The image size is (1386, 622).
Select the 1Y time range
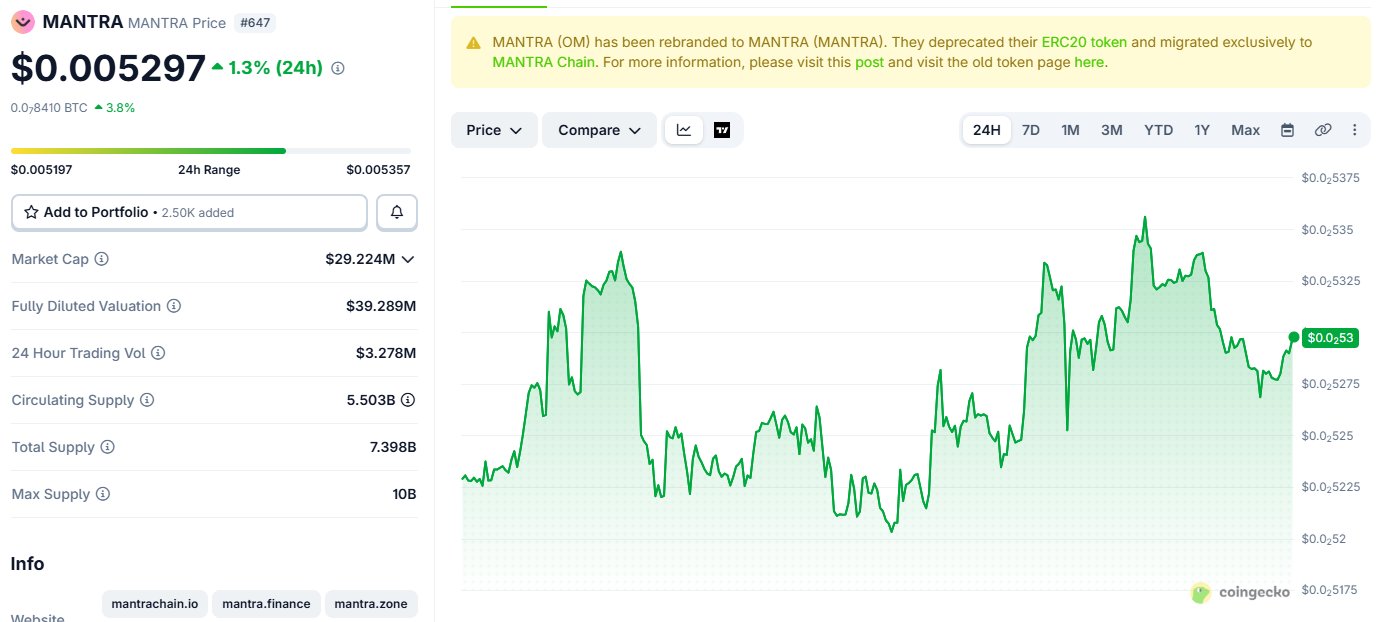tap(1202, 130)
